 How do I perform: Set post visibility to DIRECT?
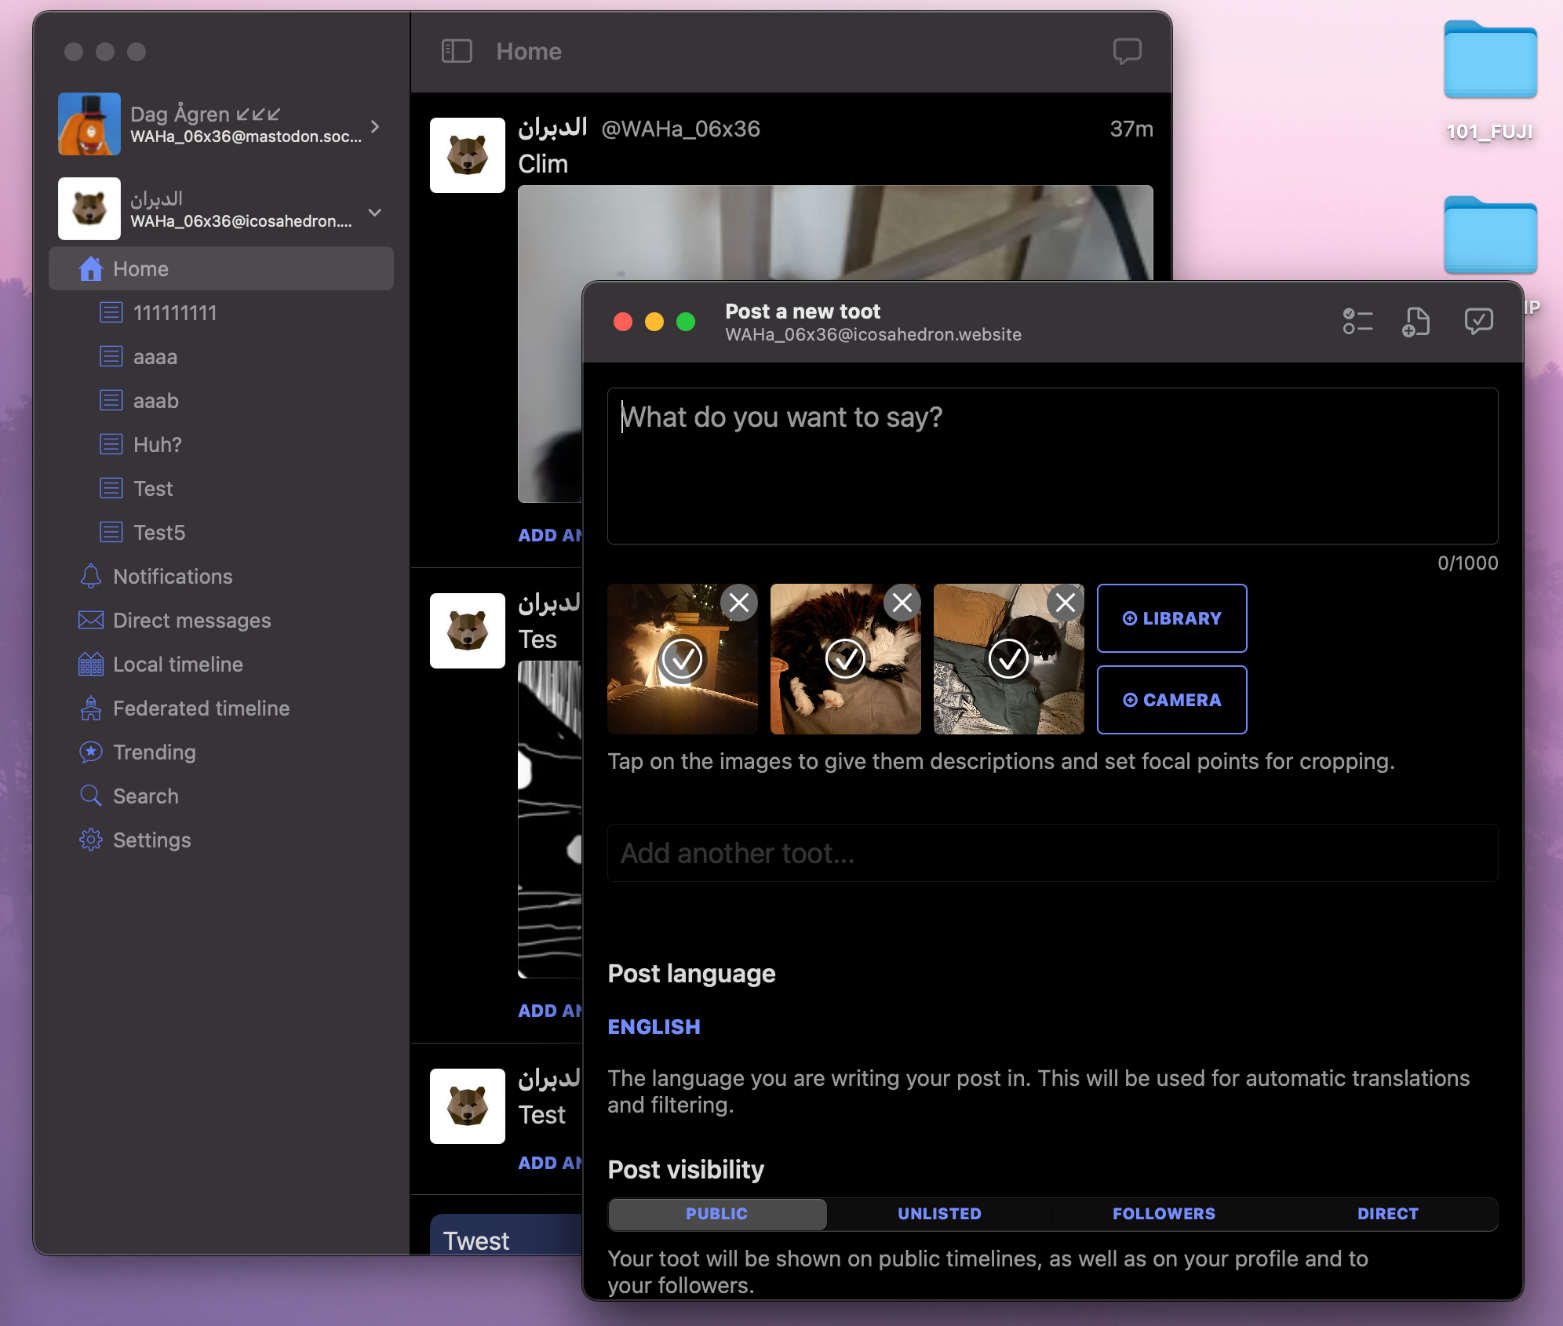[x=1387, y=1214]
